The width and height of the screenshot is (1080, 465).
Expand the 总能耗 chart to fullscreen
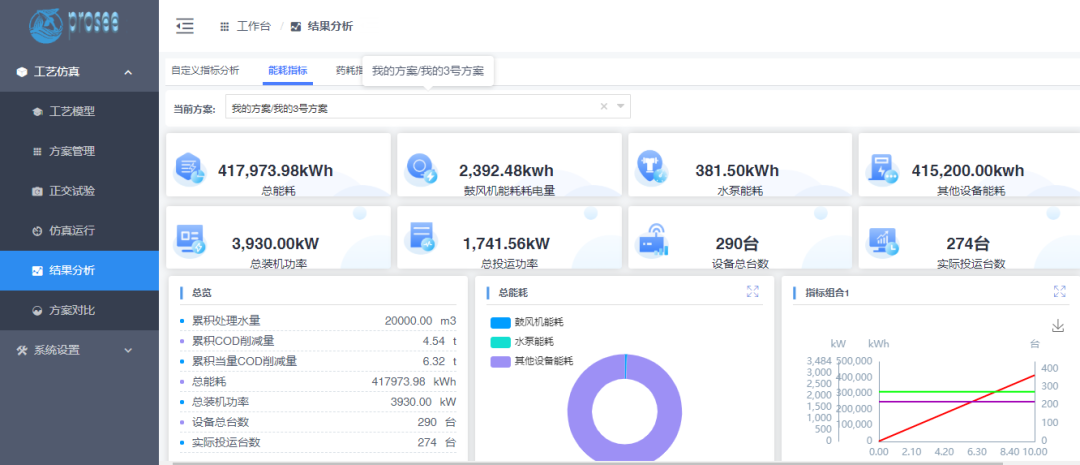tap(753, 292)
